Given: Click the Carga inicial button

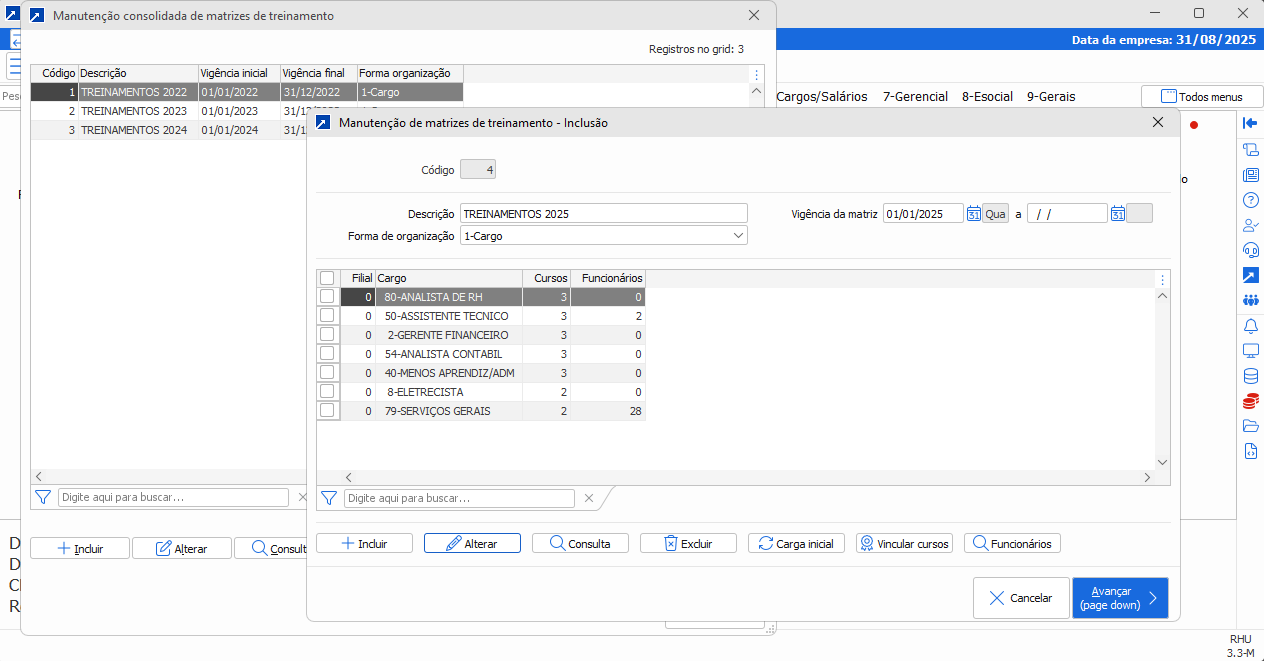Looking at the screenshot, I should point(797,543).
